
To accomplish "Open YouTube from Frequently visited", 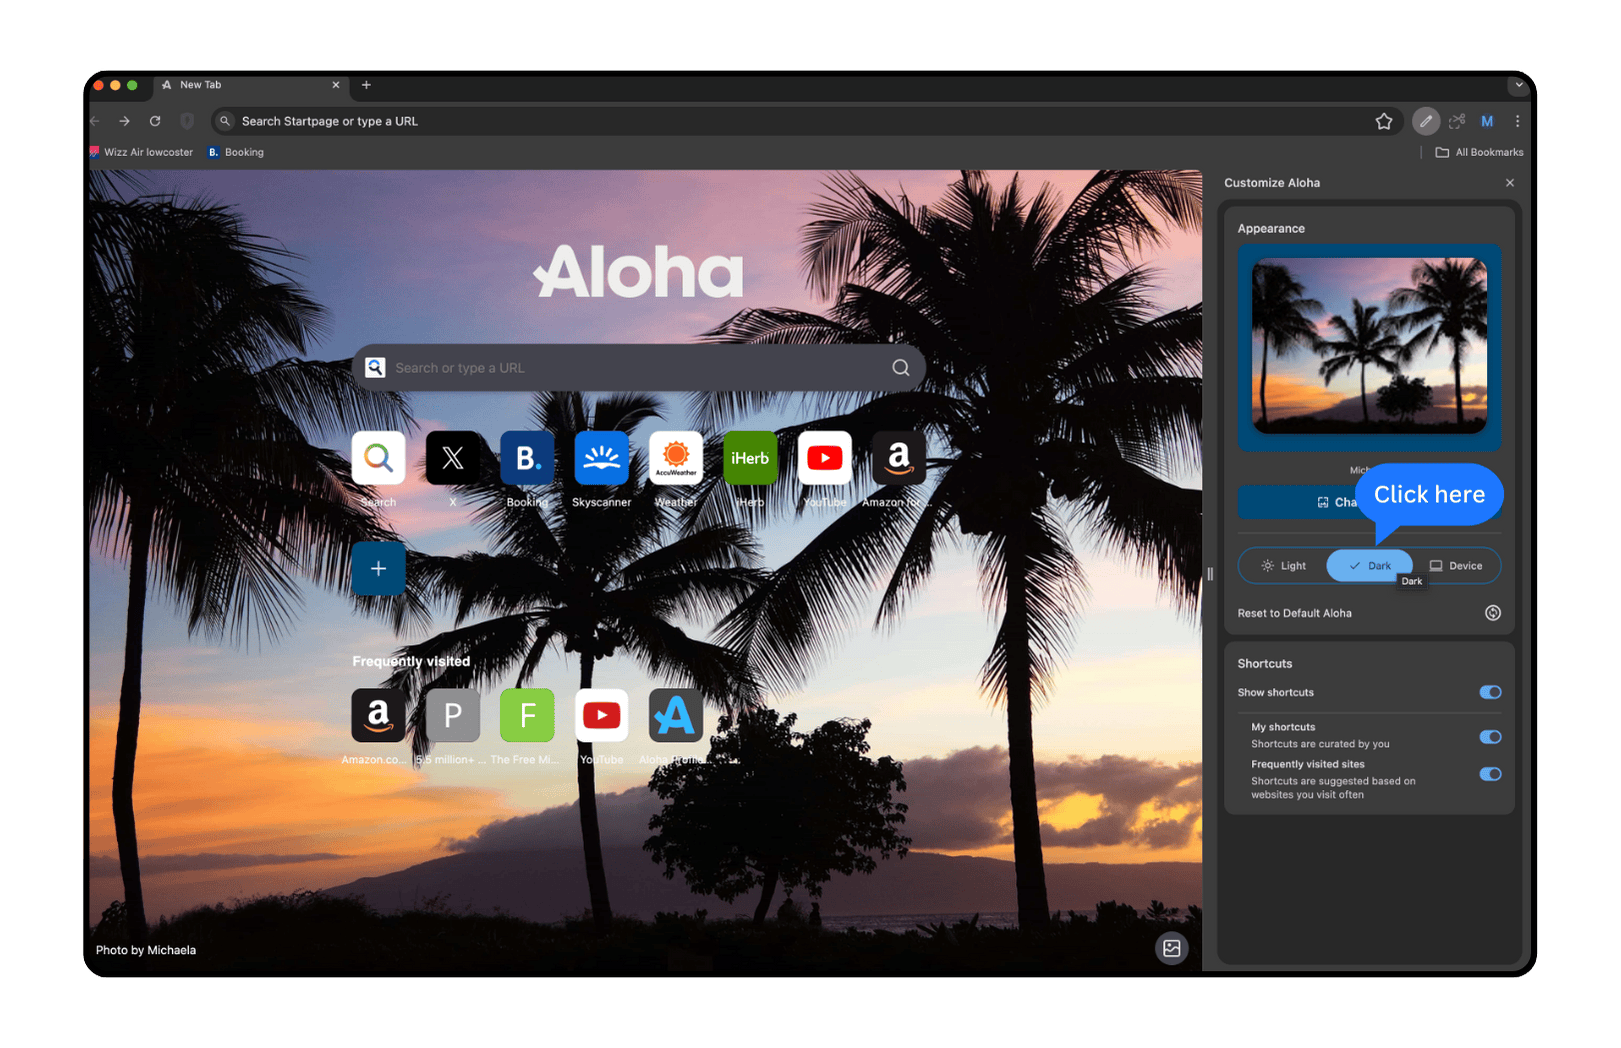I will [x=601, y=715].
